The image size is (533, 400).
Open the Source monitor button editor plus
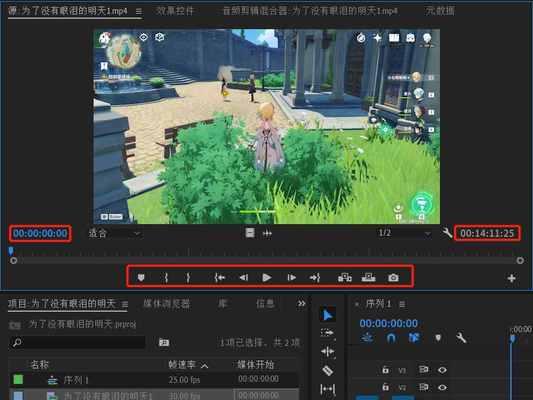pos(511,278)
